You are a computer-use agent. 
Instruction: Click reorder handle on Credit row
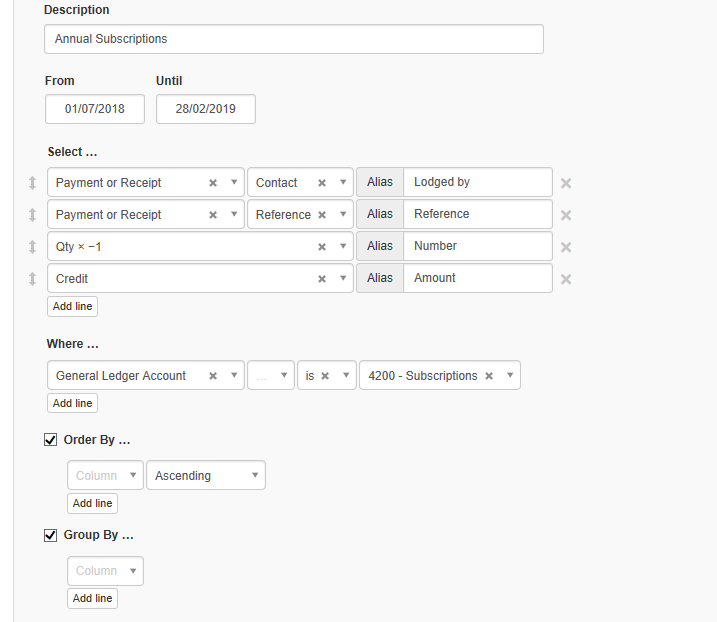coord(32,279)
